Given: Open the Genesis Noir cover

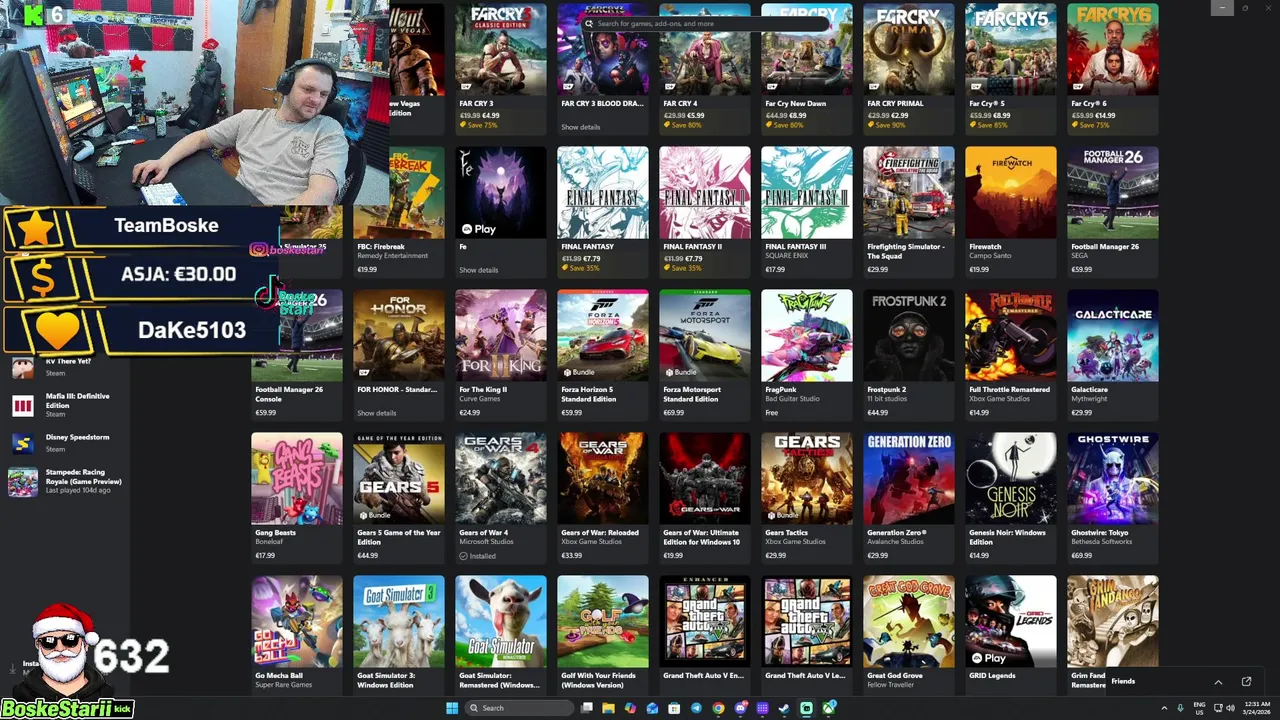Looking at the screenshot, I should (x=1011, y=478).
